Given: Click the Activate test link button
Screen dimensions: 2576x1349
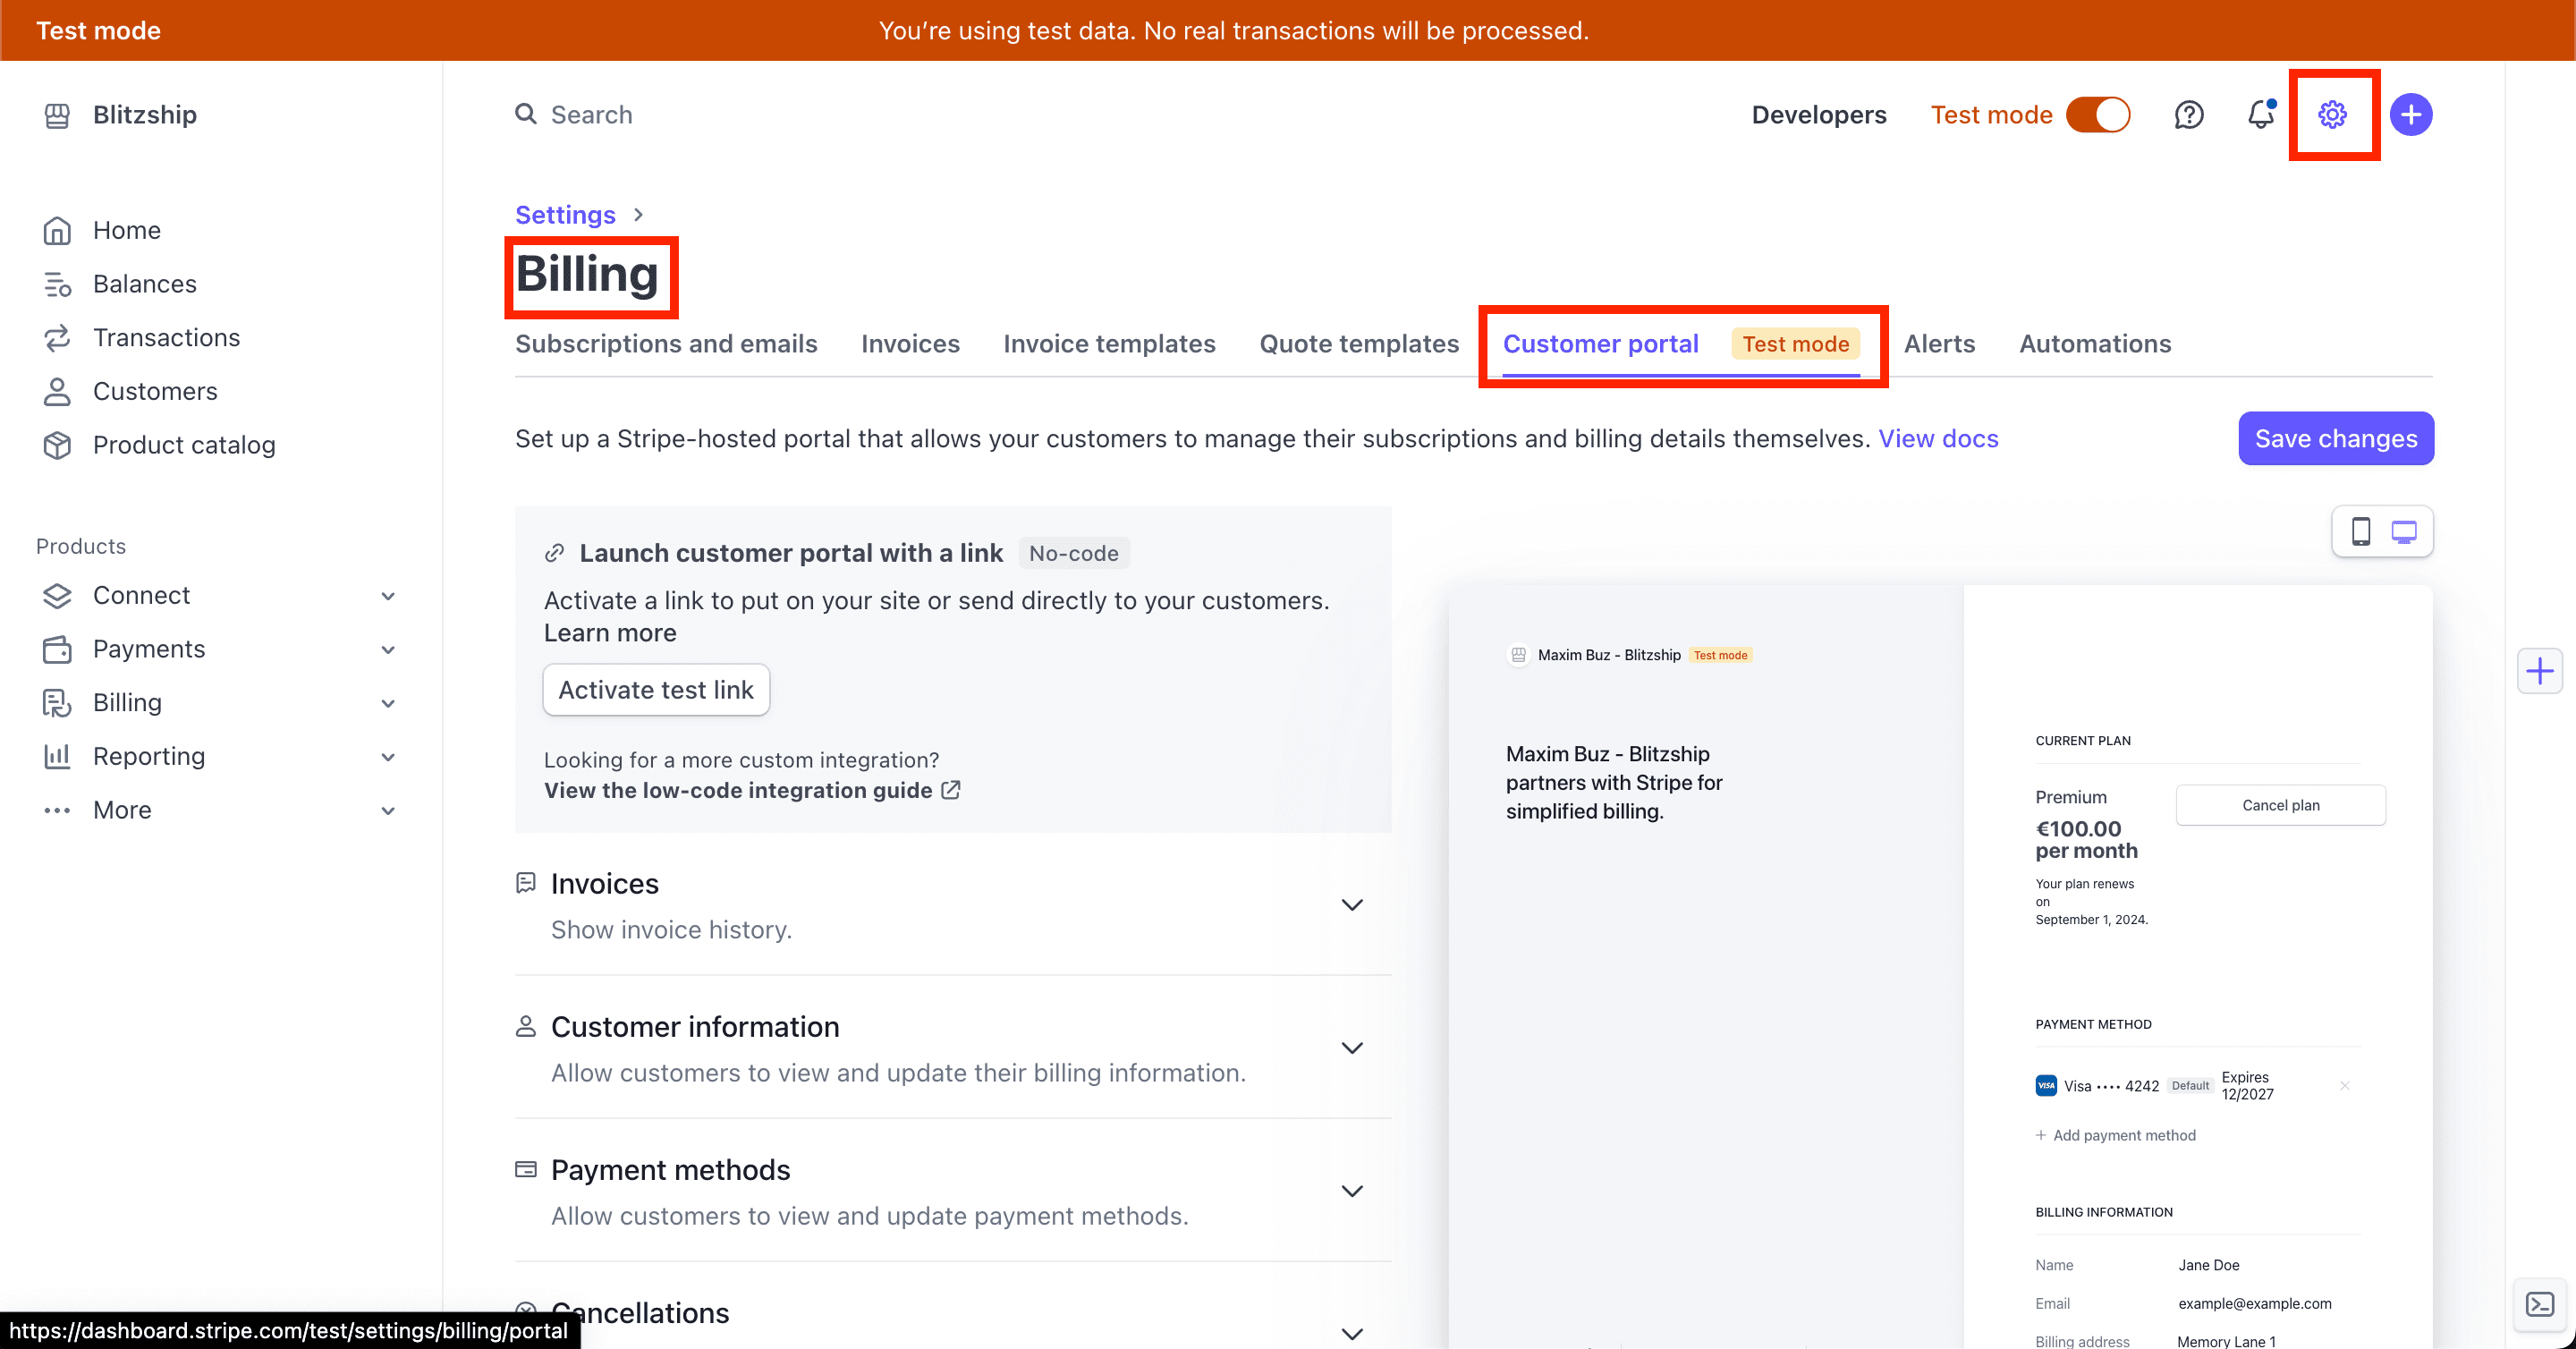Looking at the screenshot, I should 656,690.
